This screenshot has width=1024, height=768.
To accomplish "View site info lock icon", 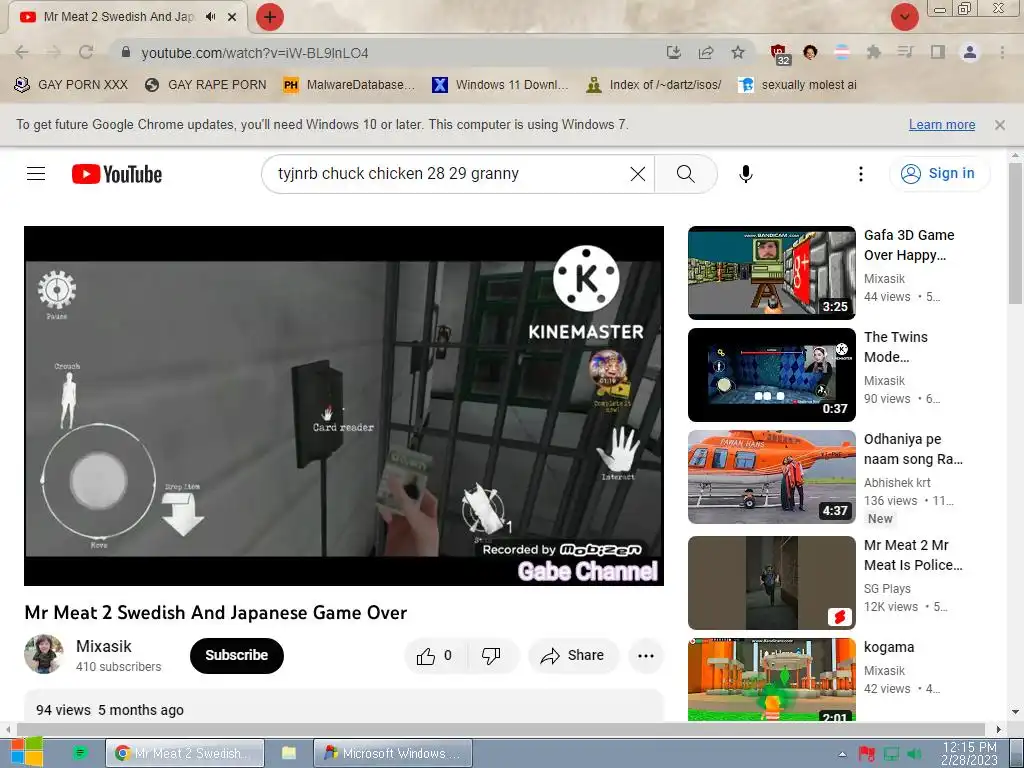I will (126, 52).
